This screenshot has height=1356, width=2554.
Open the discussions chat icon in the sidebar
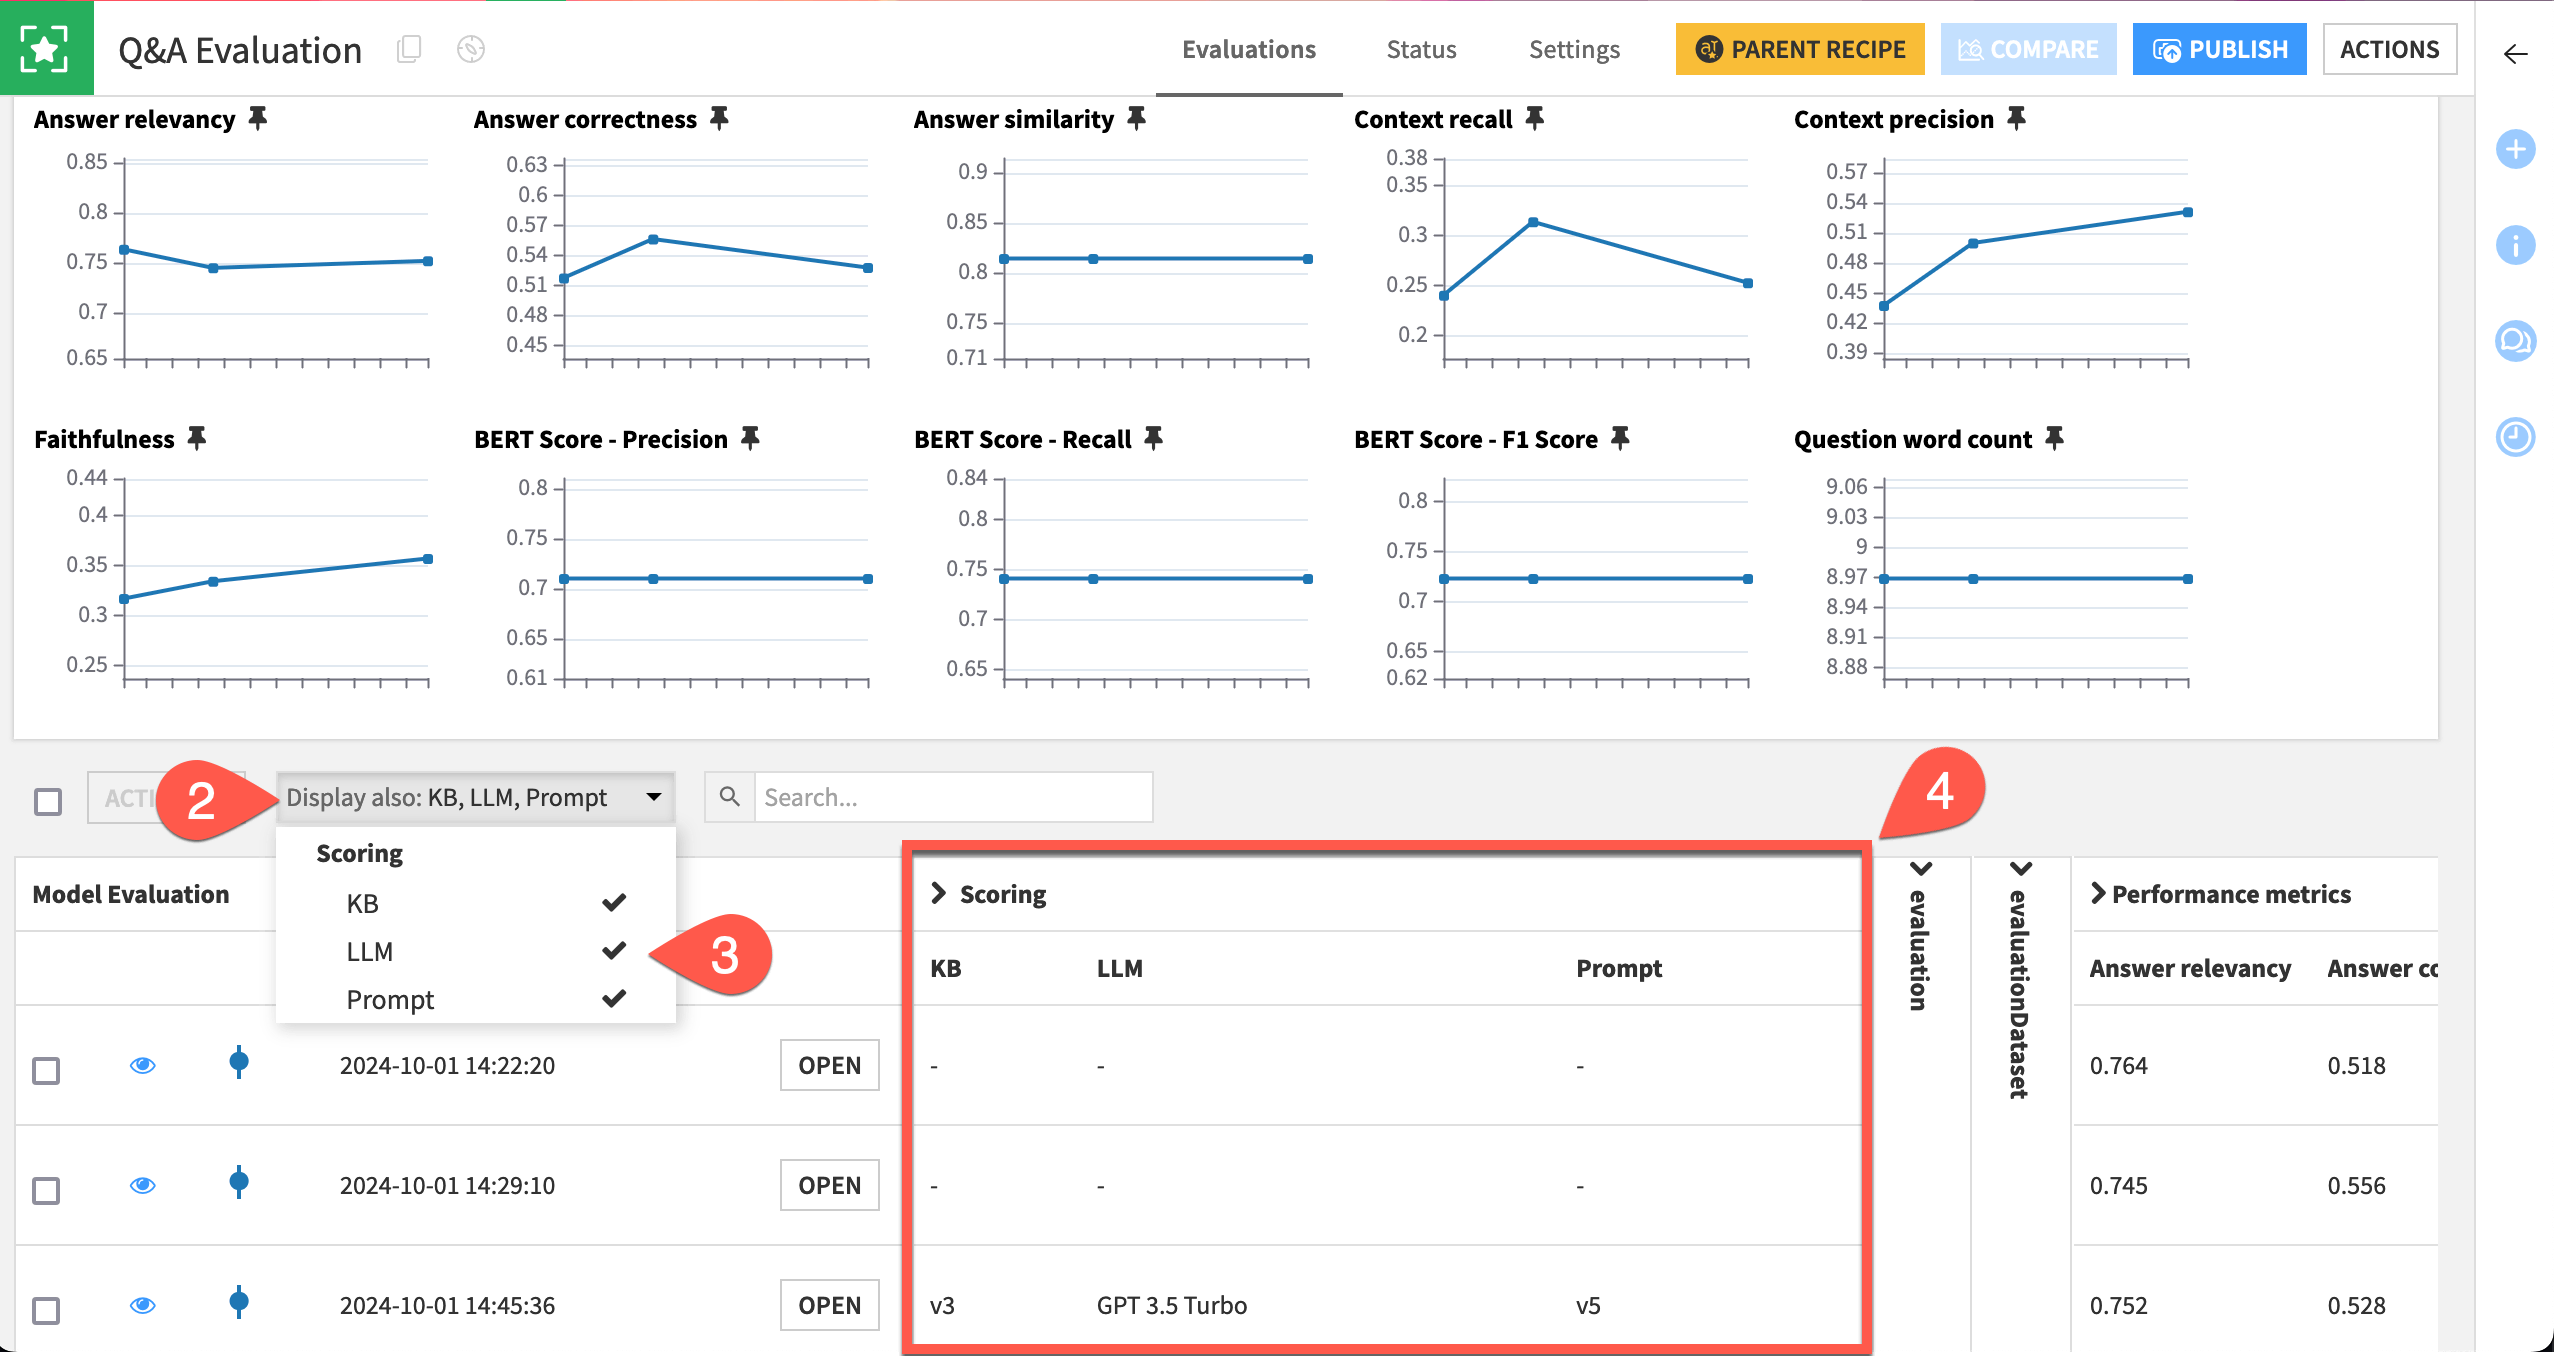[2515, 341]
